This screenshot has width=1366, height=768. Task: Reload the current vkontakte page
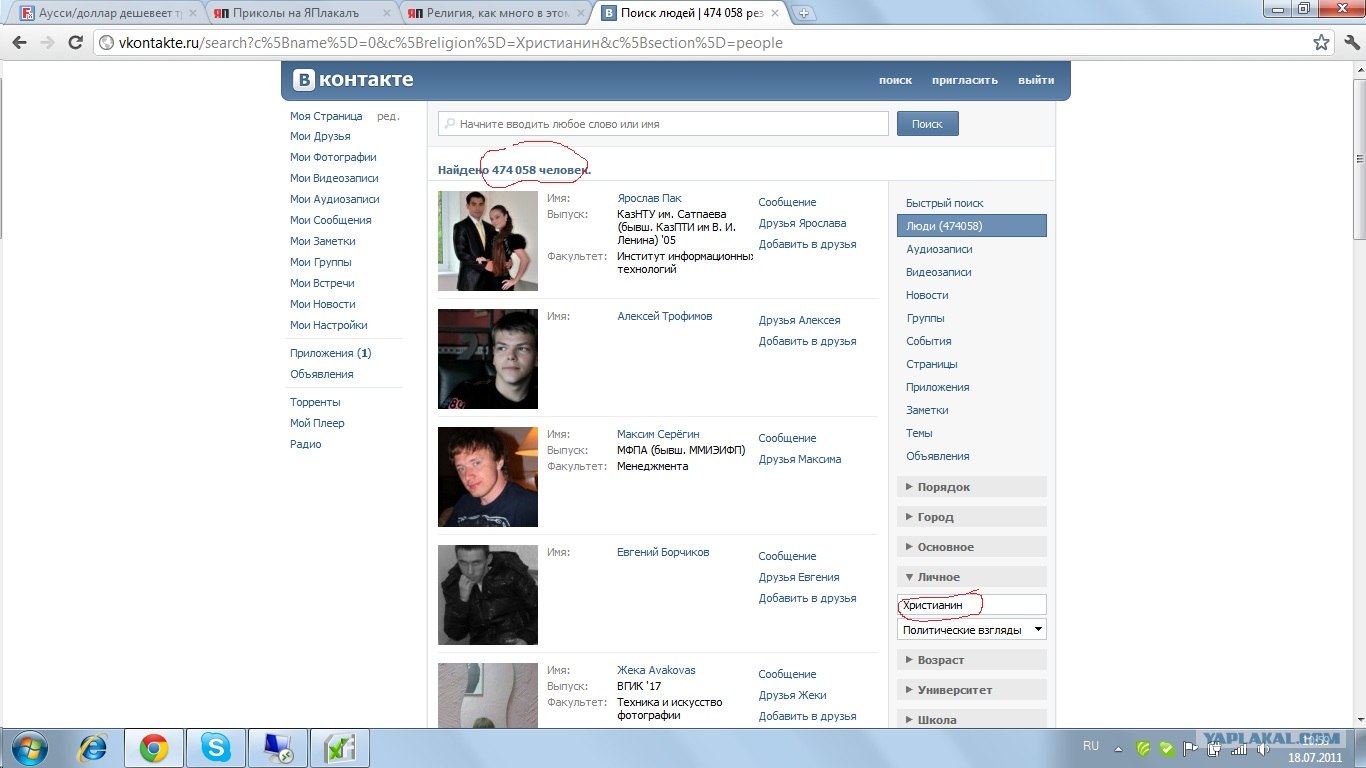click(x=75, y=43)
